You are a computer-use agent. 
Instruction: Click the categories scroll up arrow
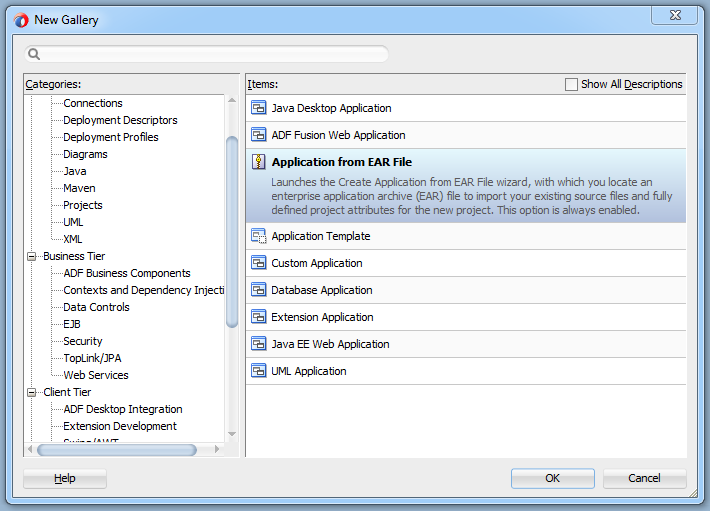click(232, 100)
